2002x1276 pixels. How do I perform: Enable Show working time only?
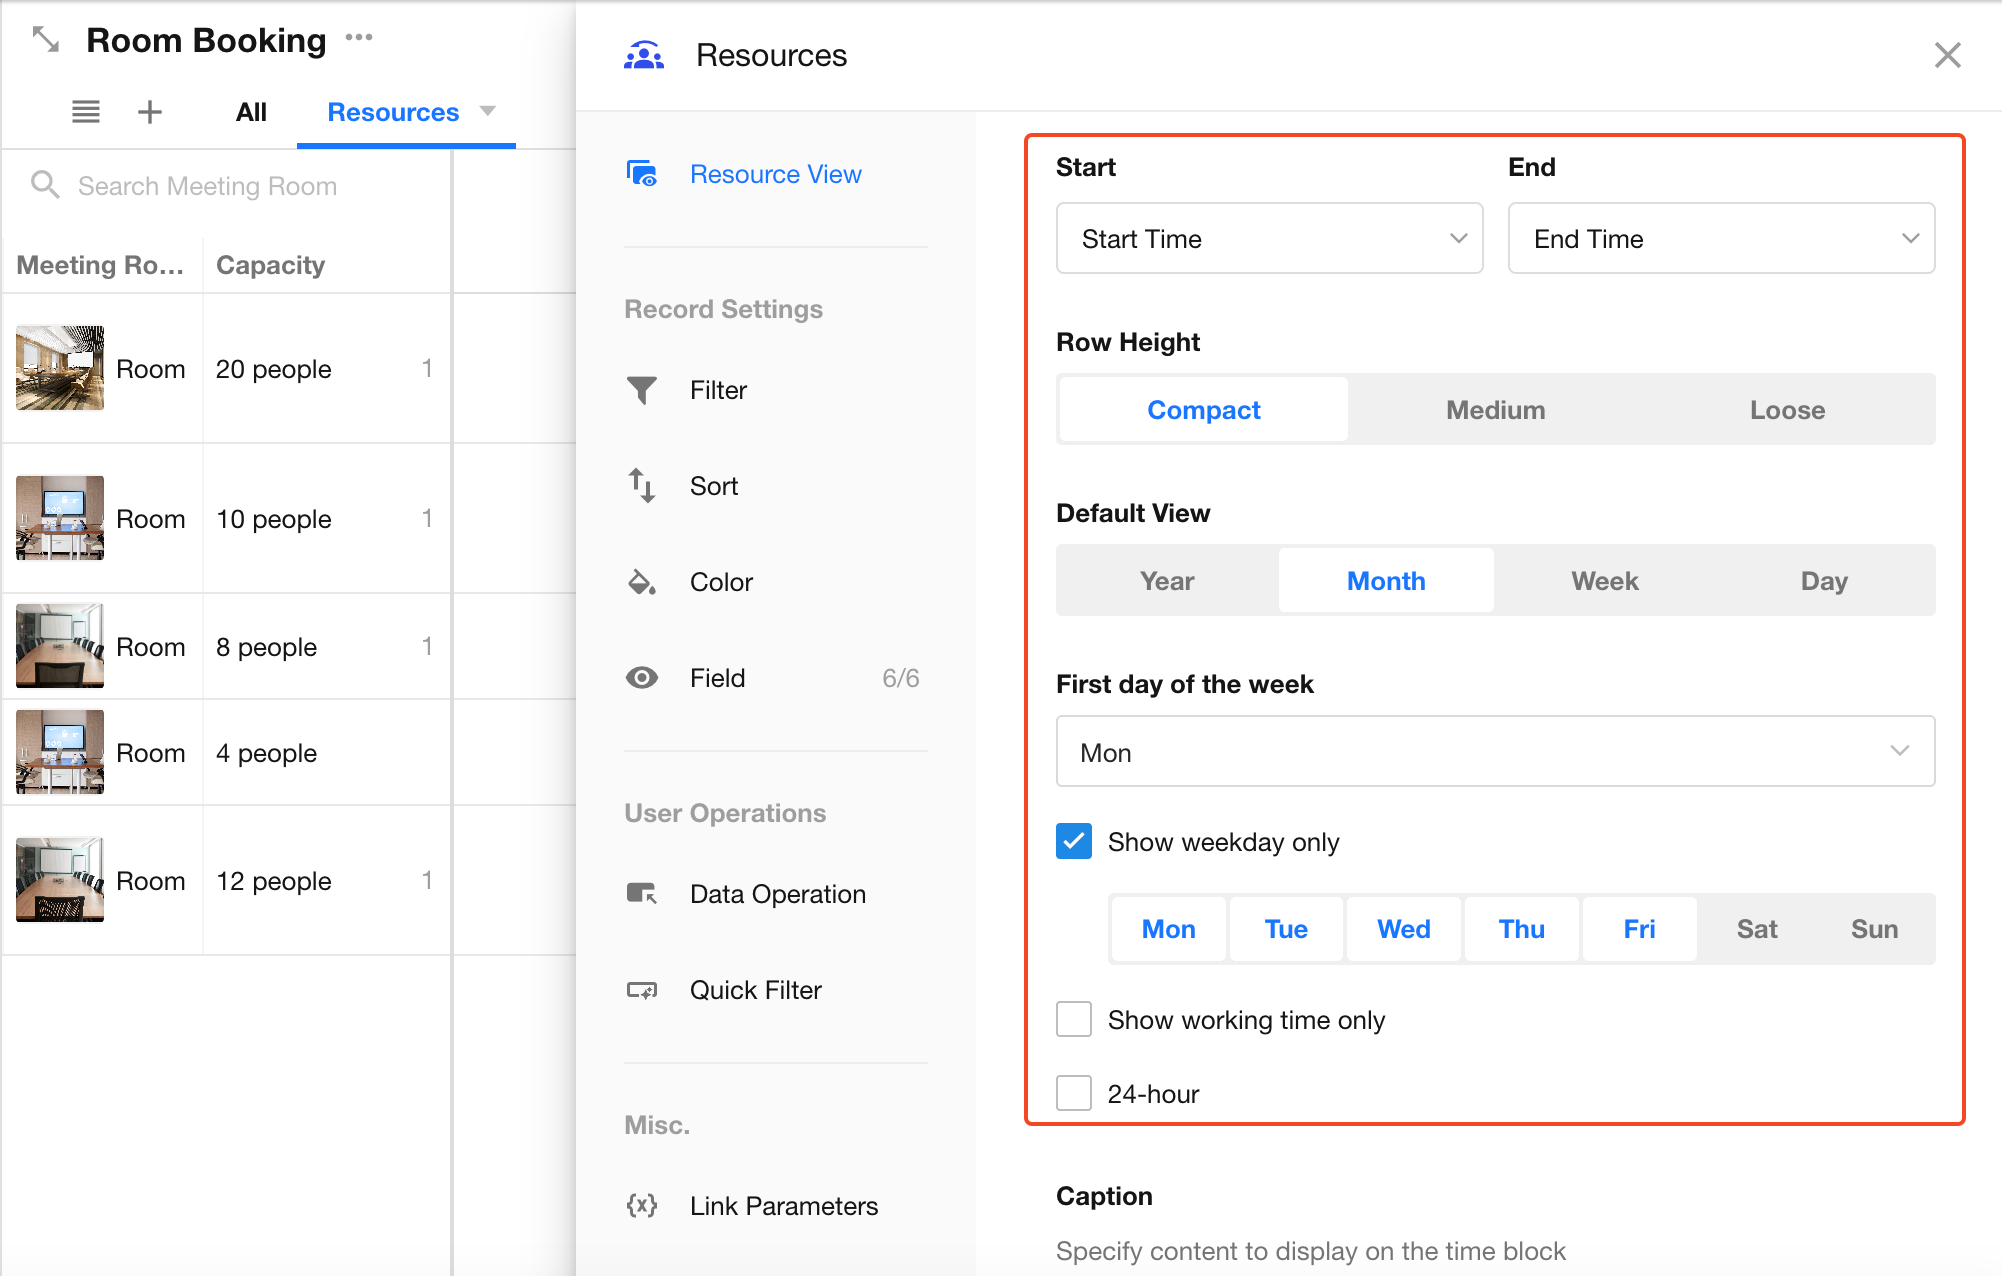click(1074, 1020)
